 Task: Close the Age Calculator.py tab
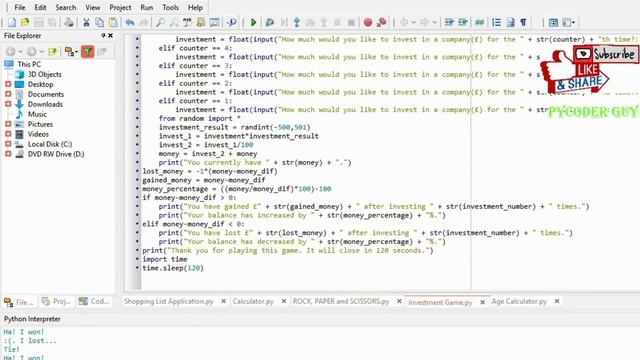(557, 301)
